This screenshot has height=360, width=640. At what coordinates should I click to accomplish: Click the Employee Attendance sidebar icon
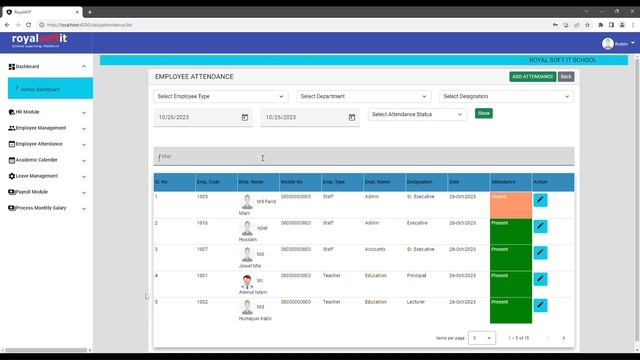tap(11, 144)
